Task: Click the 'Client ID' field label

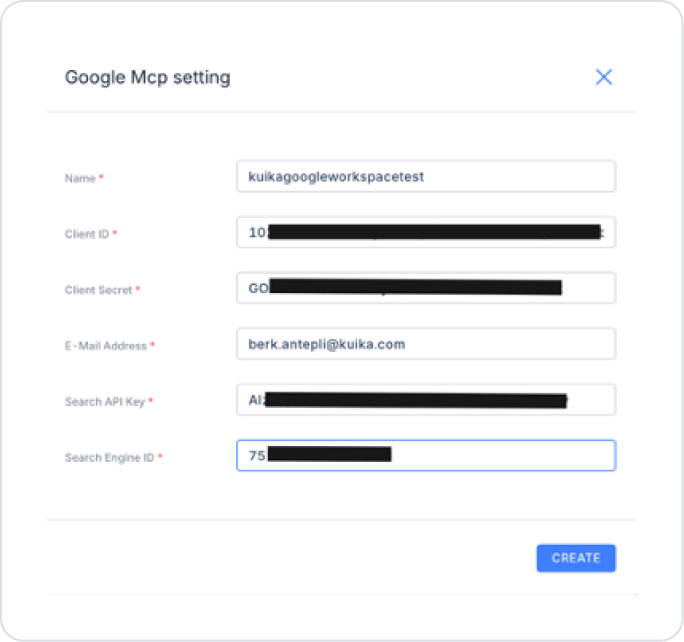Action: (x=87, y=234)
